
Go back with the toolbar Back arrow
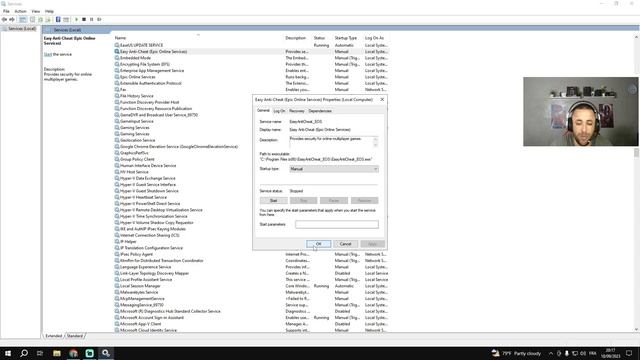click(4, 19)
